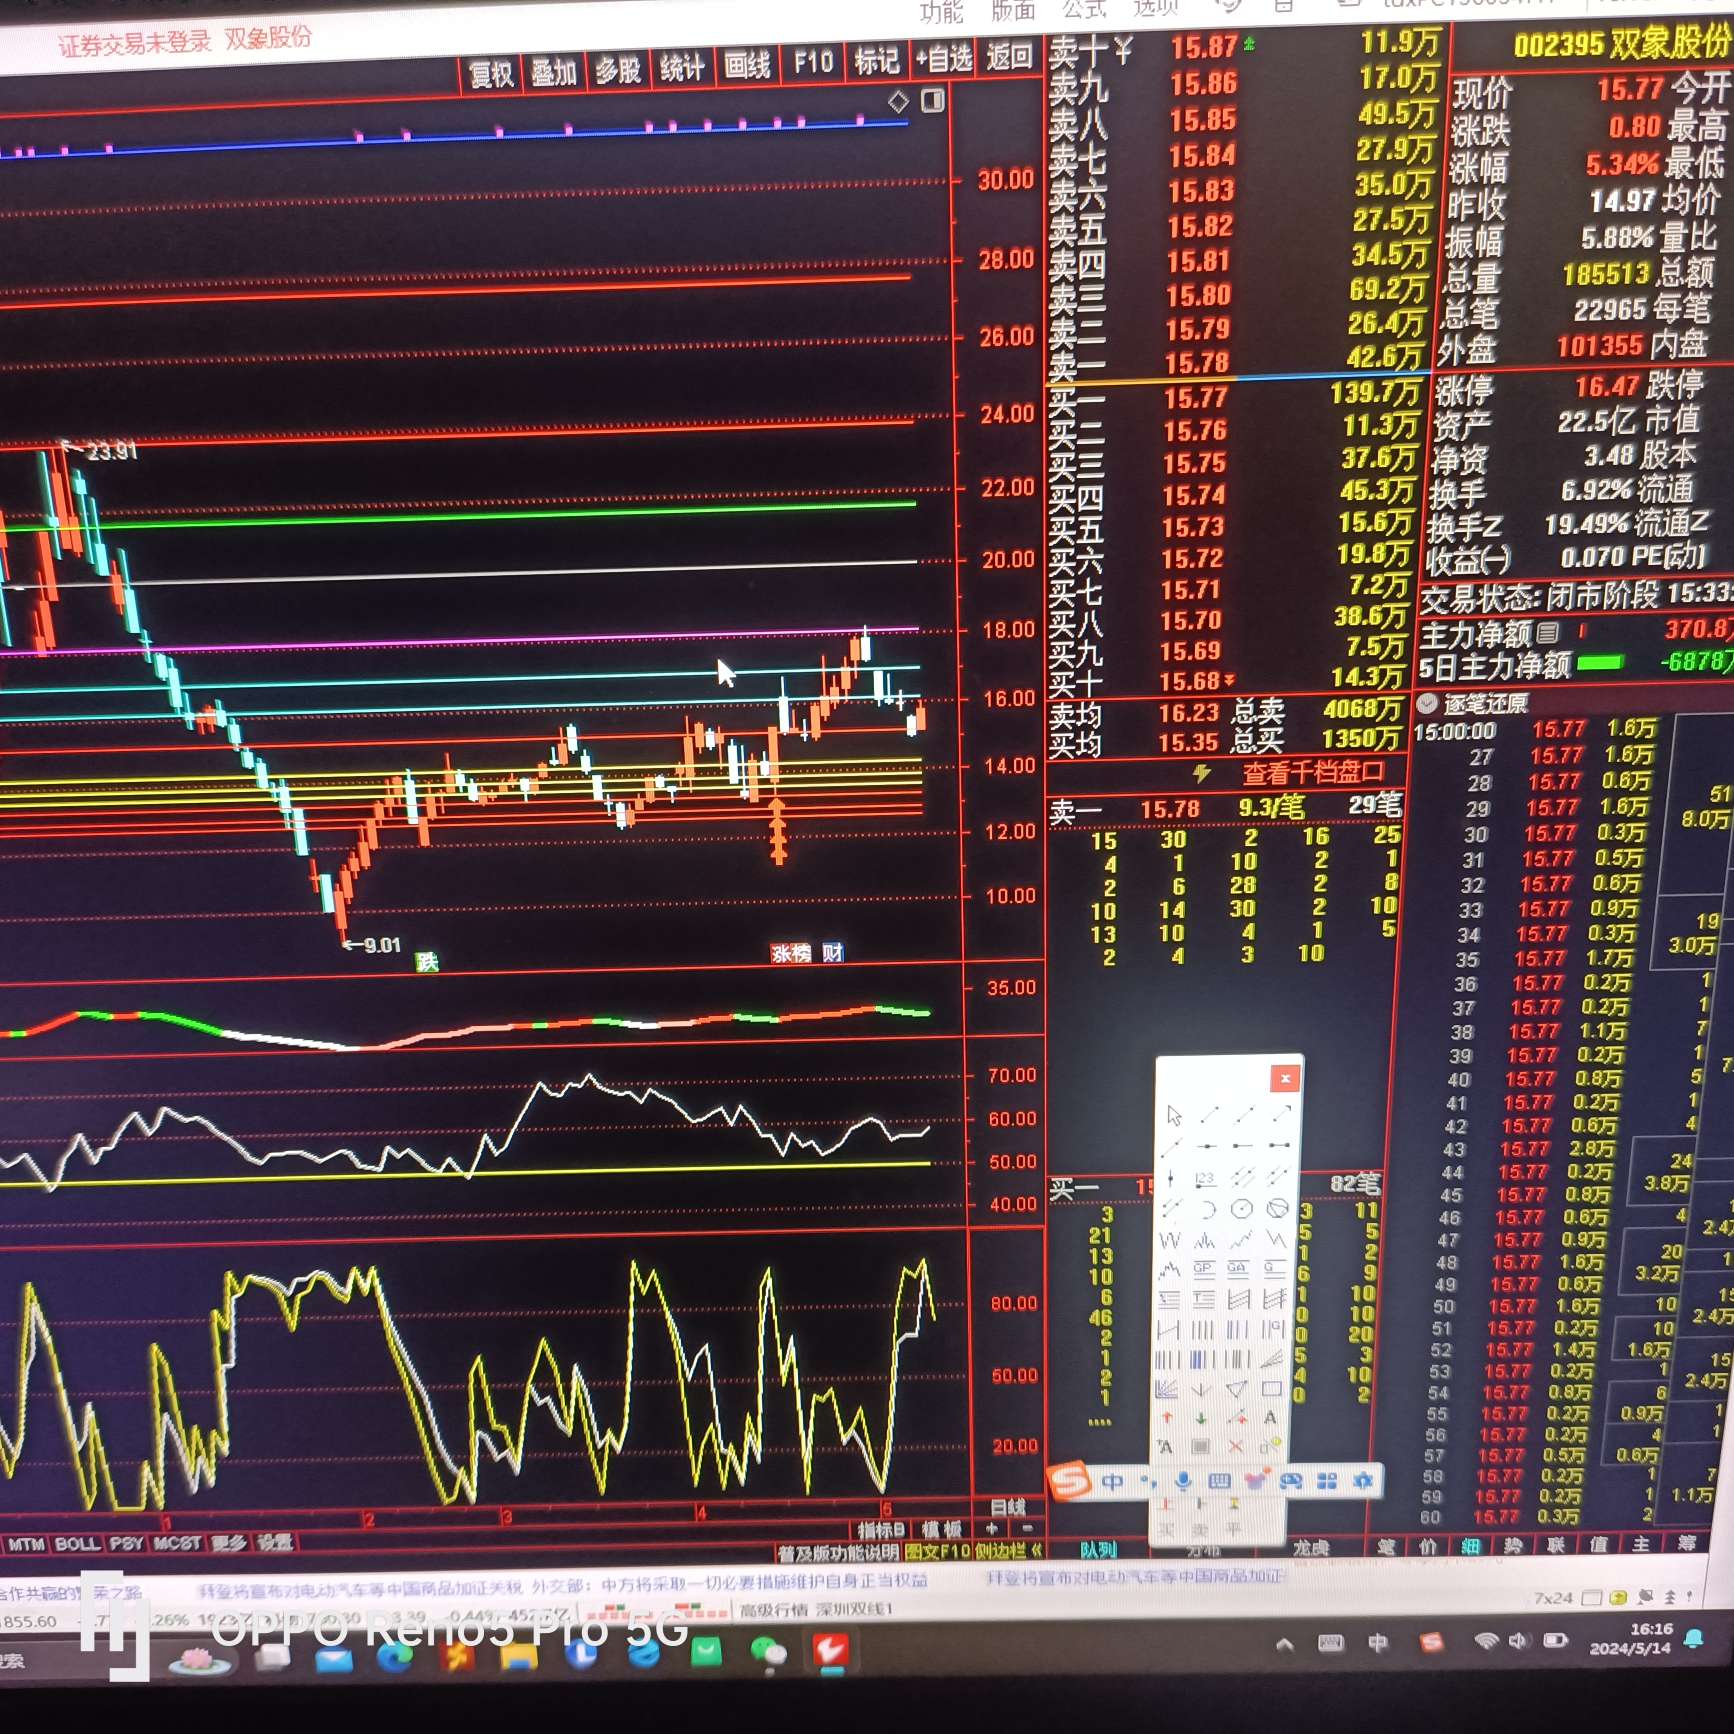This screenshot has width=1734, height=1734.
Task: Click the 标记 mark button
Action: coord(877,61)
